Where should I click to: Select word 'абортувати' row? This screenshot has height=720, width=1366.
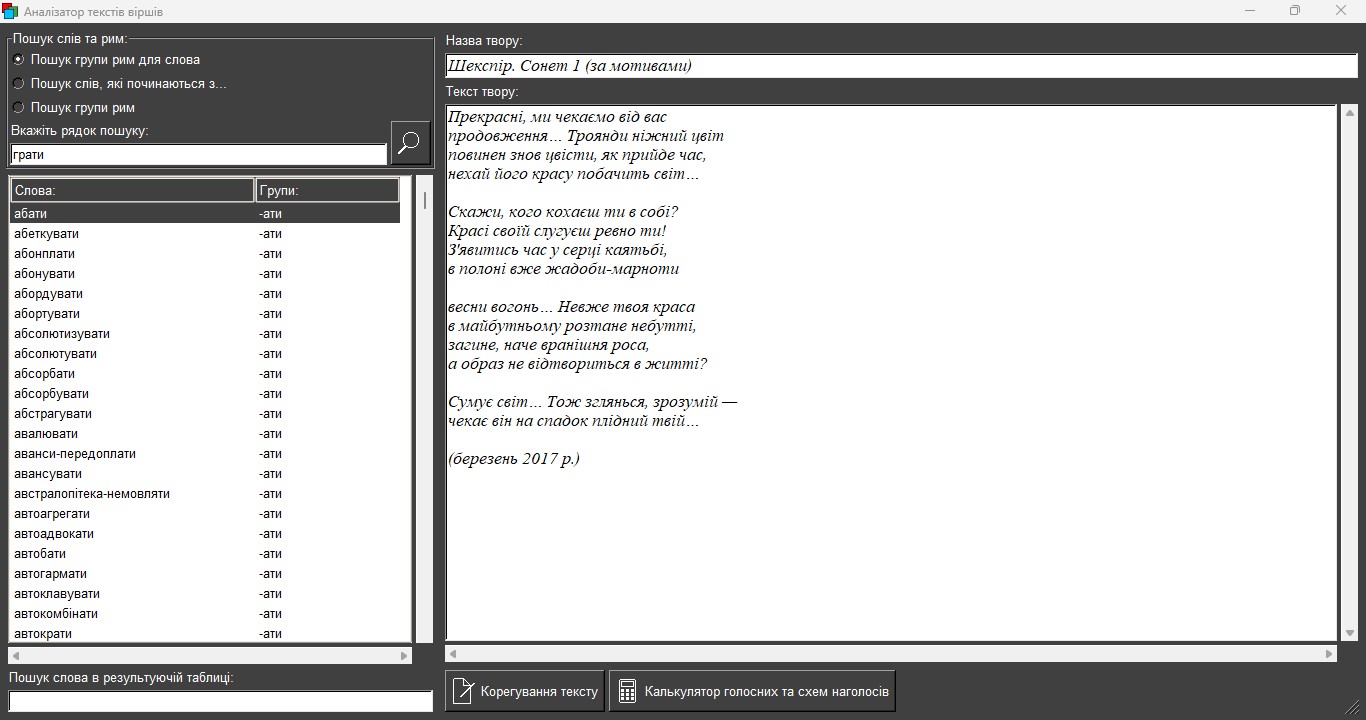click(205, 314)
